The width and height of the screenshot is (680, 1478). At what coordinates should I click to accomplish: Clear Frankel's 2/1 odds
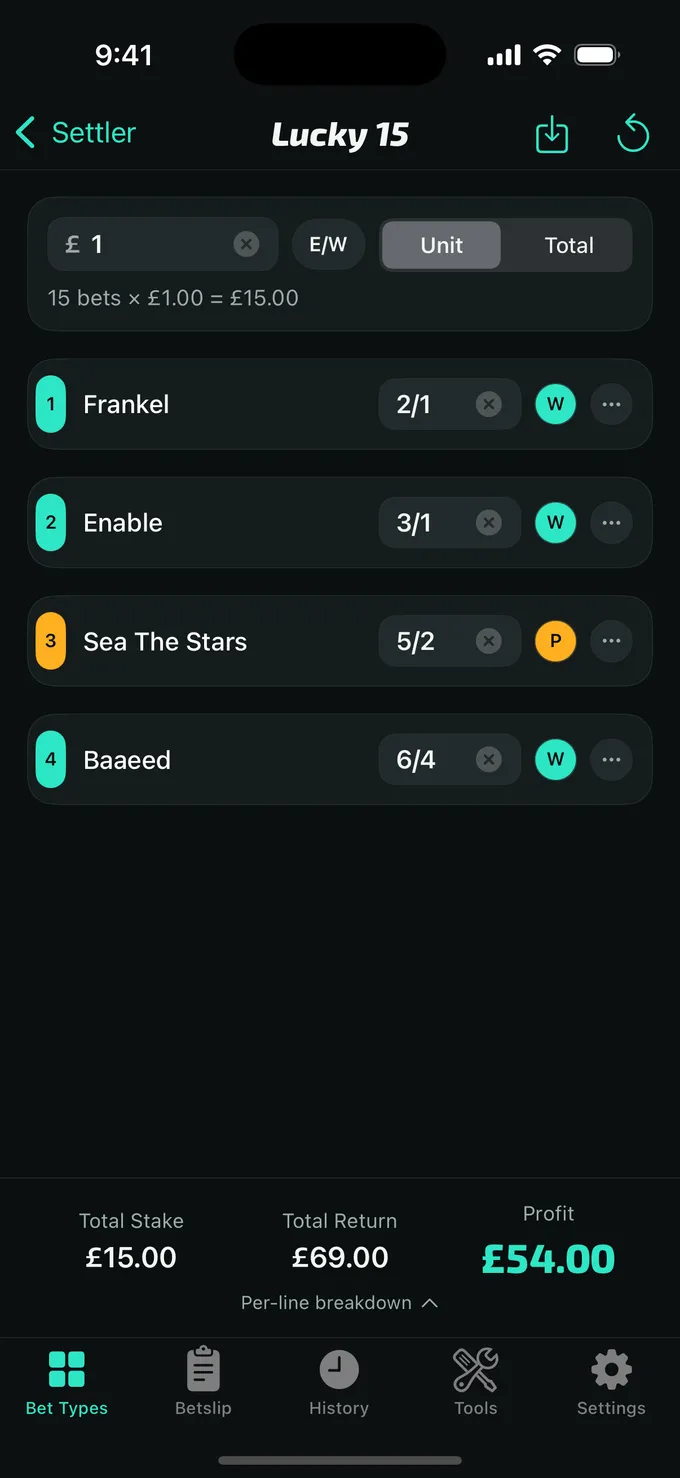click(x=488, y=404)
